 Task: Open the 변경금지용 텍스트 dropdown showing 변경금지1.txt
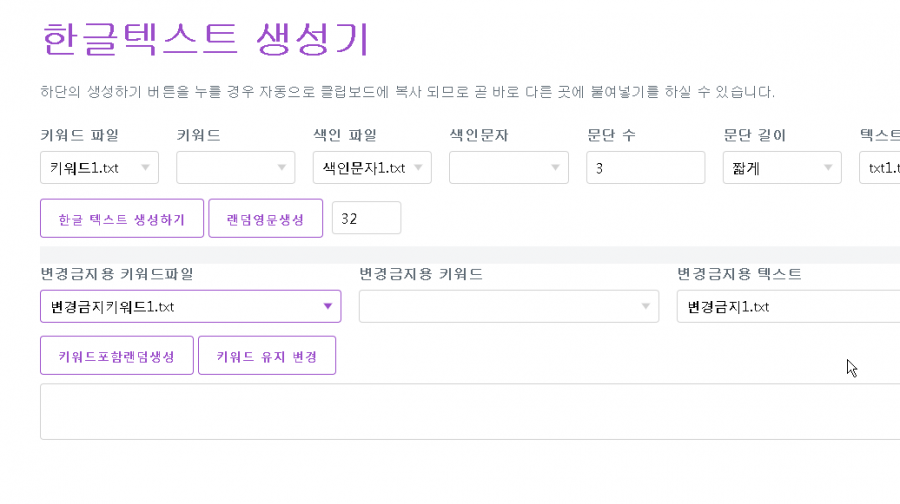click(x=788, y=307)
